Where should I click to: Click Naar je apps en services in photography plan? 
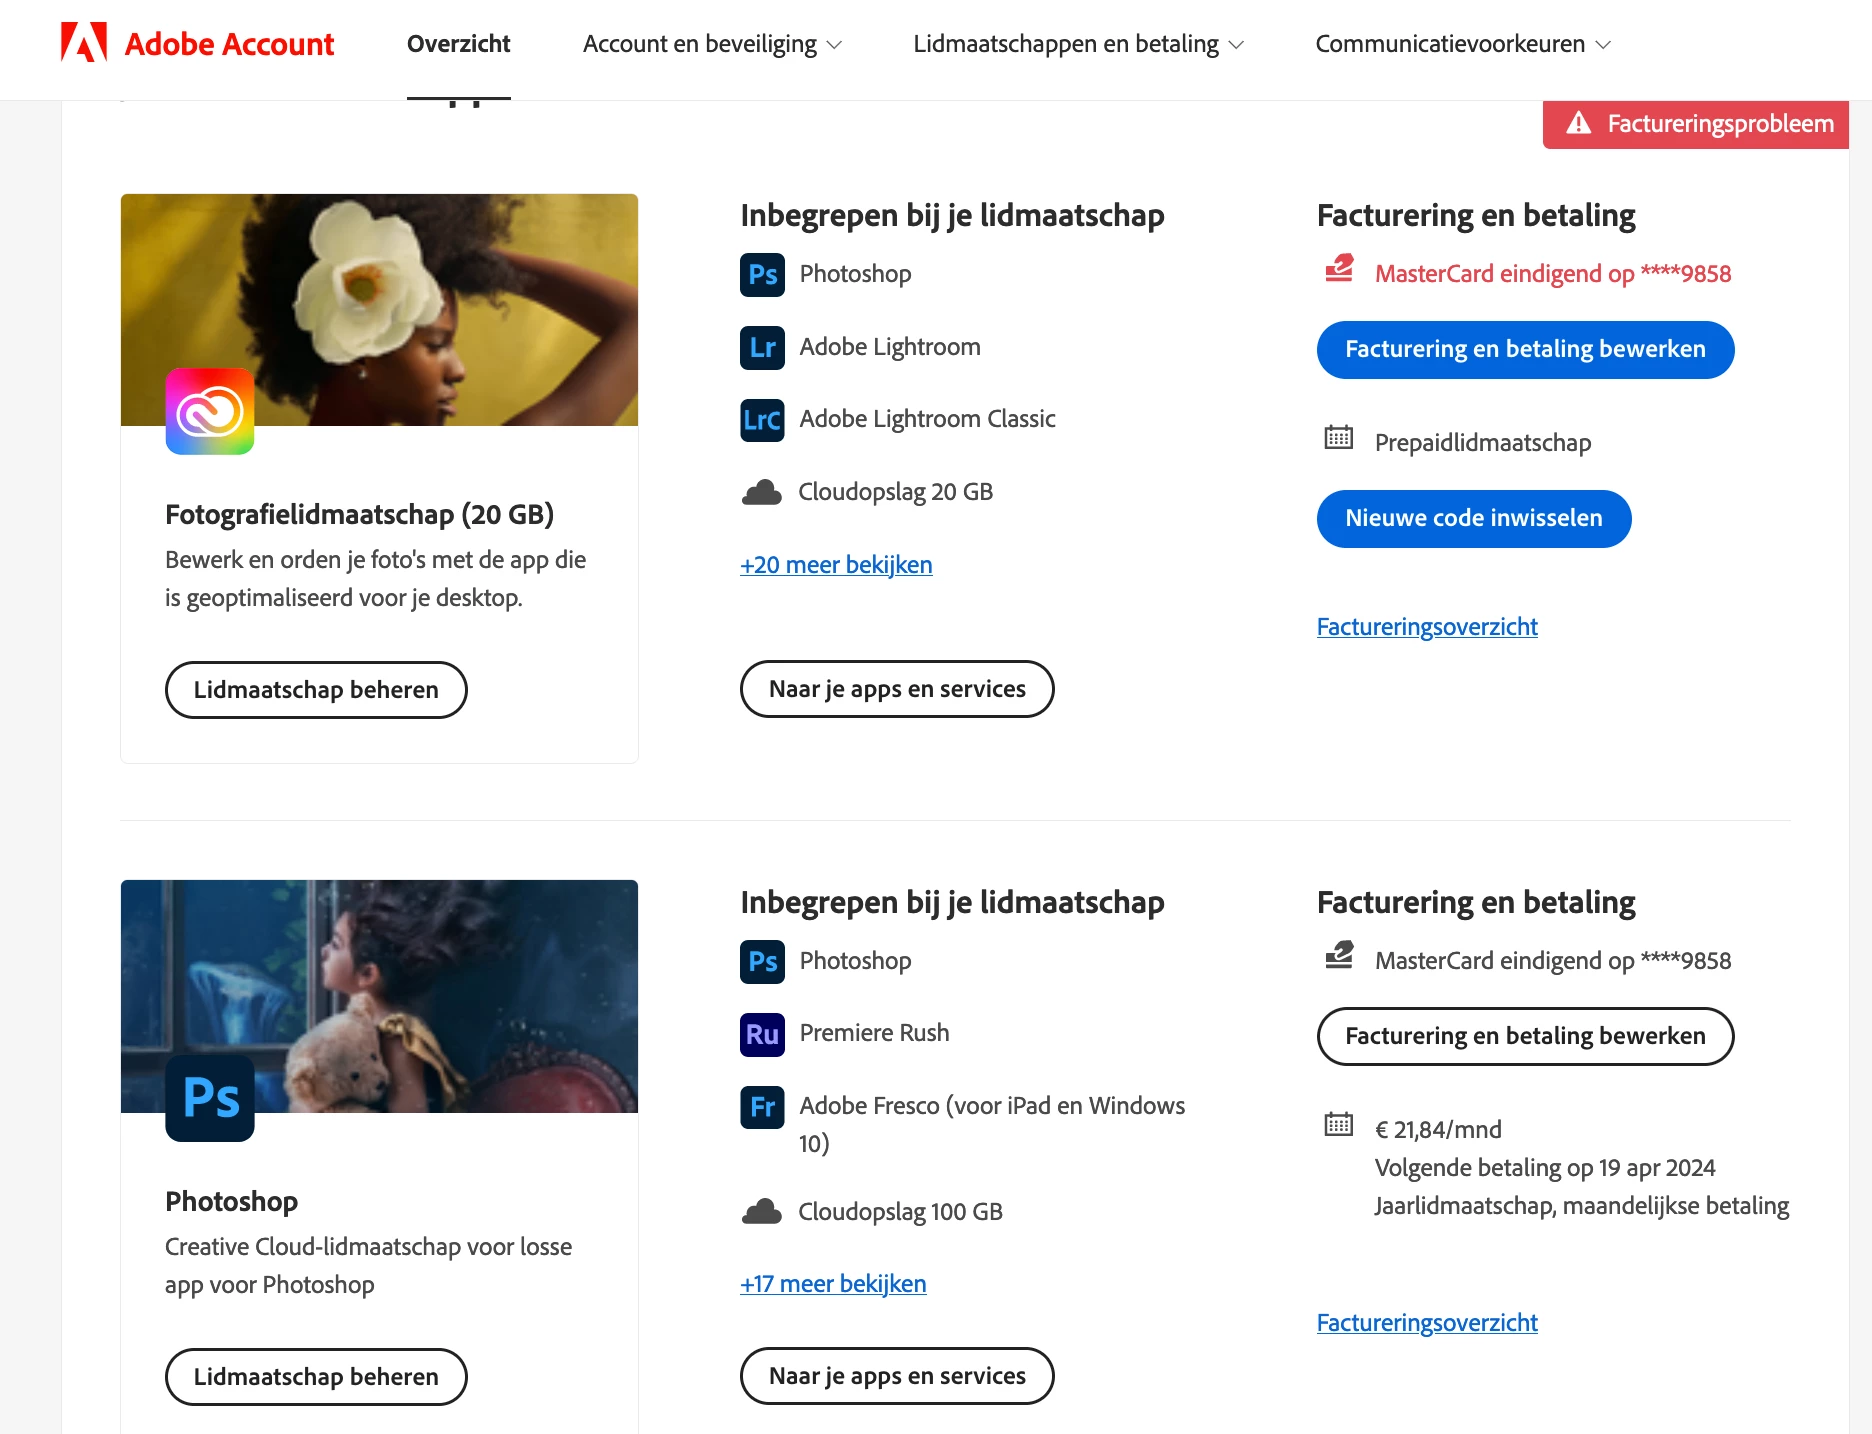click(897, 689)
